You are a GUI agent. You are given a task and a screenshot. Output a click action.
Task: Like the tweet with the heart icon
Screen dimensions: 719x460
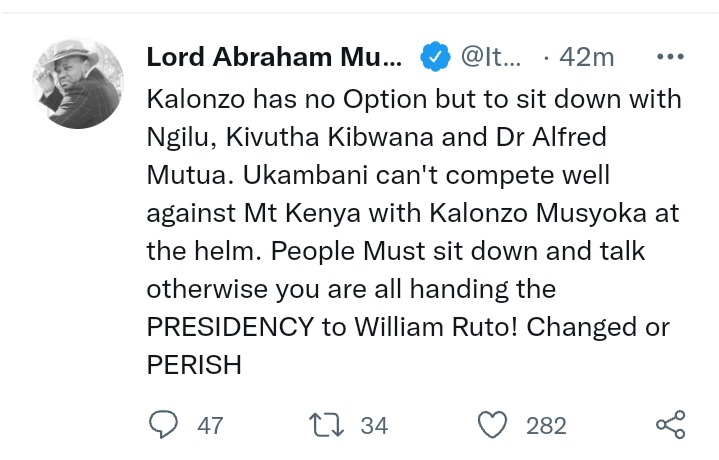pyautogui.click(x=492, y=425)
